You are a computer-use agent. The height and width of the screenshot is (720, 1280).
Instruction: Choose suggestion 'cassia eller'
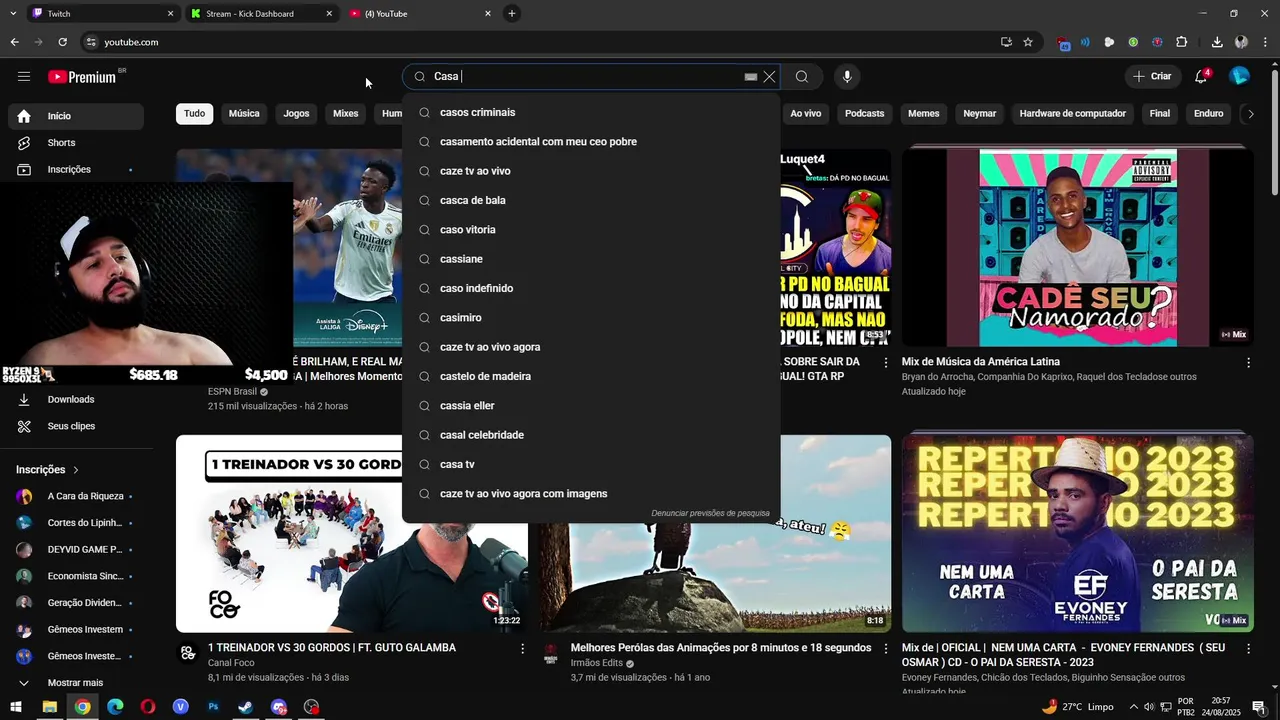pyautogui.click(x=591, y=406)
